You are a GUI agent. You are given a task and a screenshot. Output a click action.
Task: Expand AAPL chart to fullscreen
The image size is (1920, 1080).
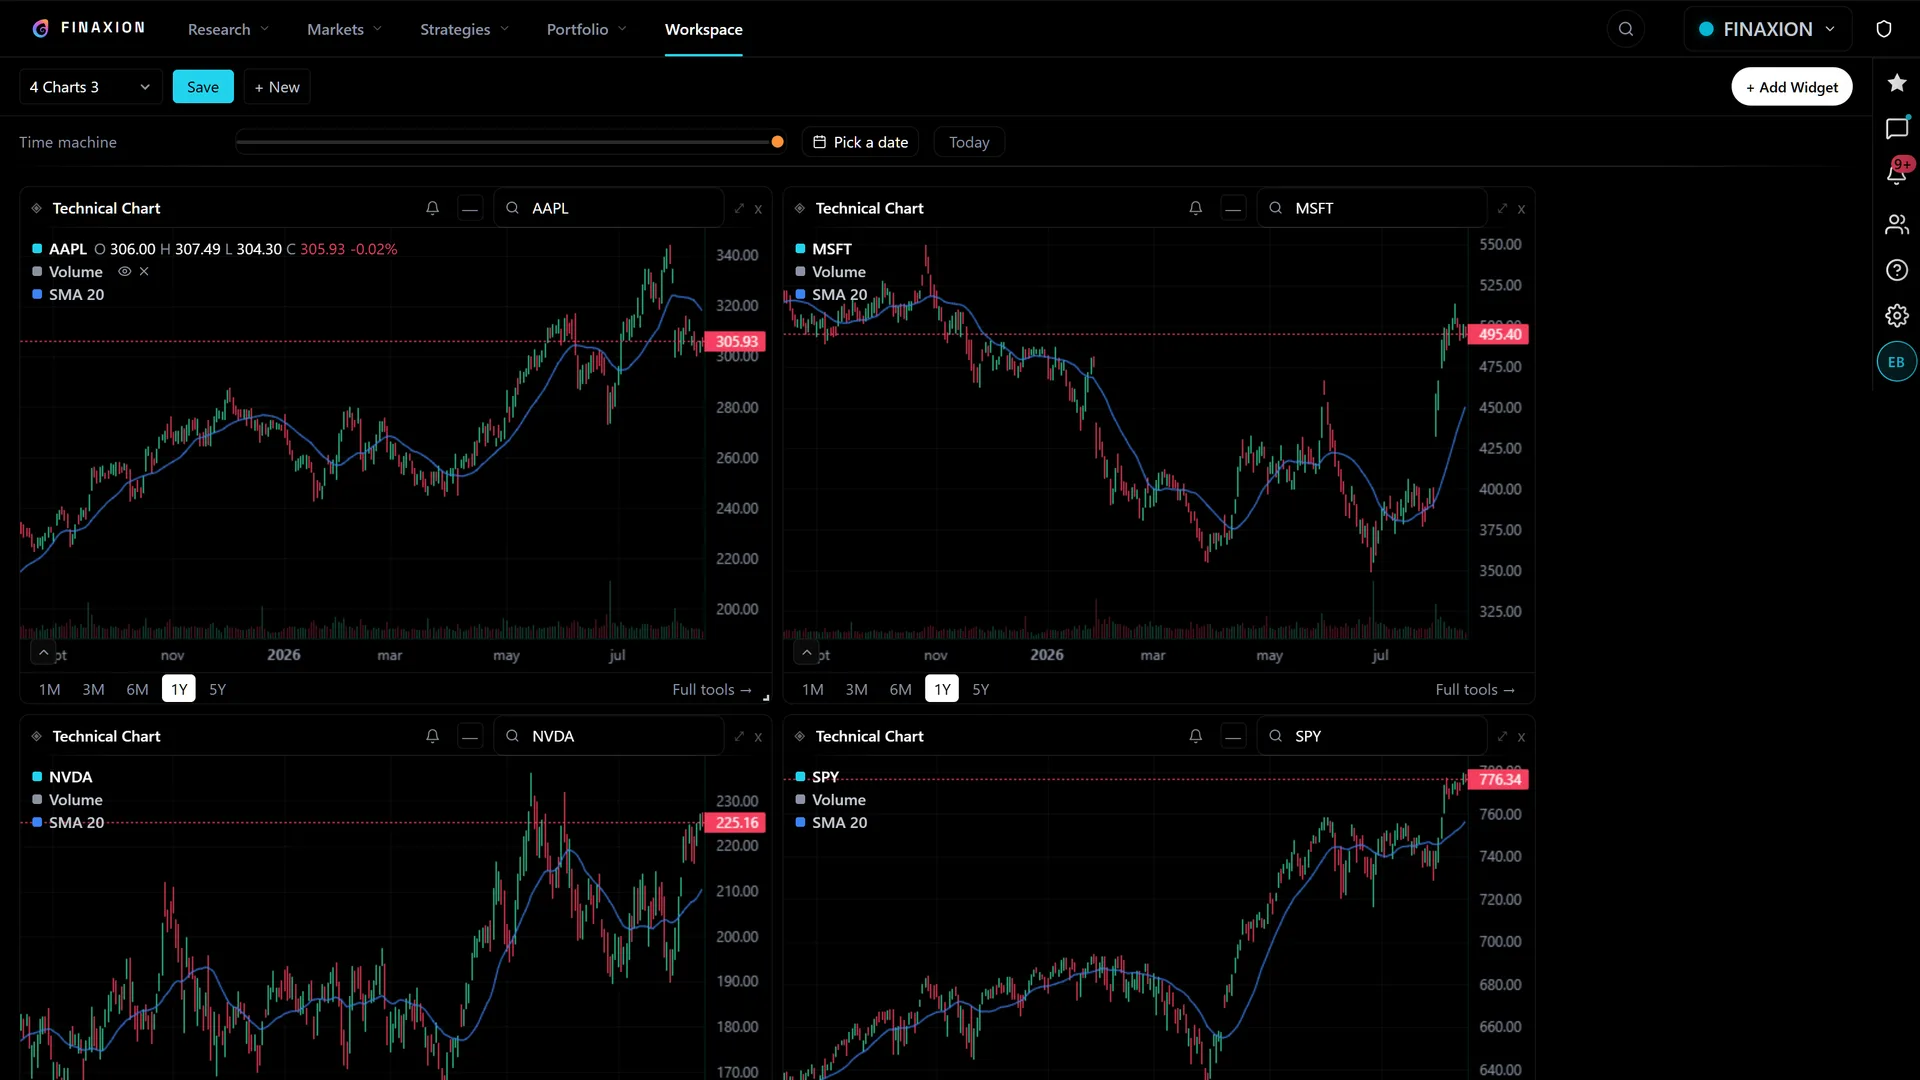[739, 208]
